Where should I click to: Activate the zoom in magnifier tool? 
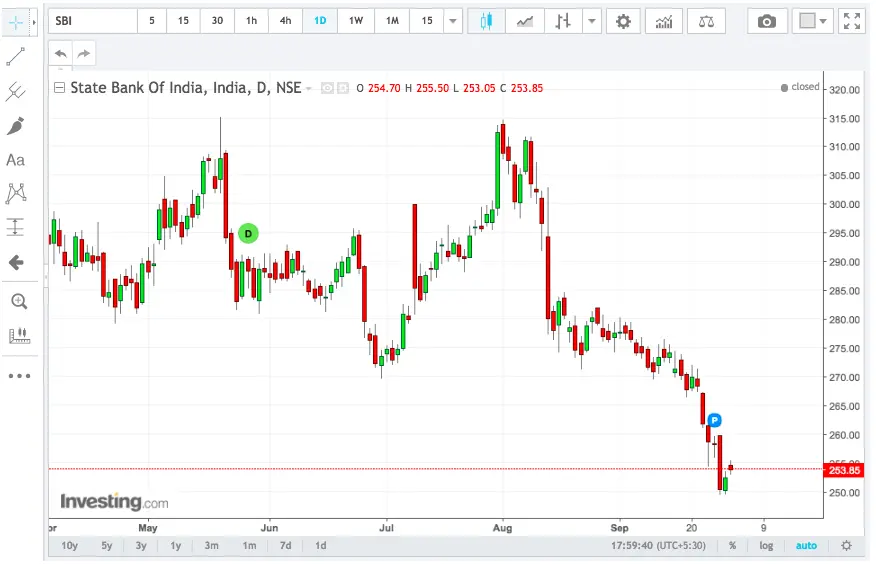(x=19, y=302)
